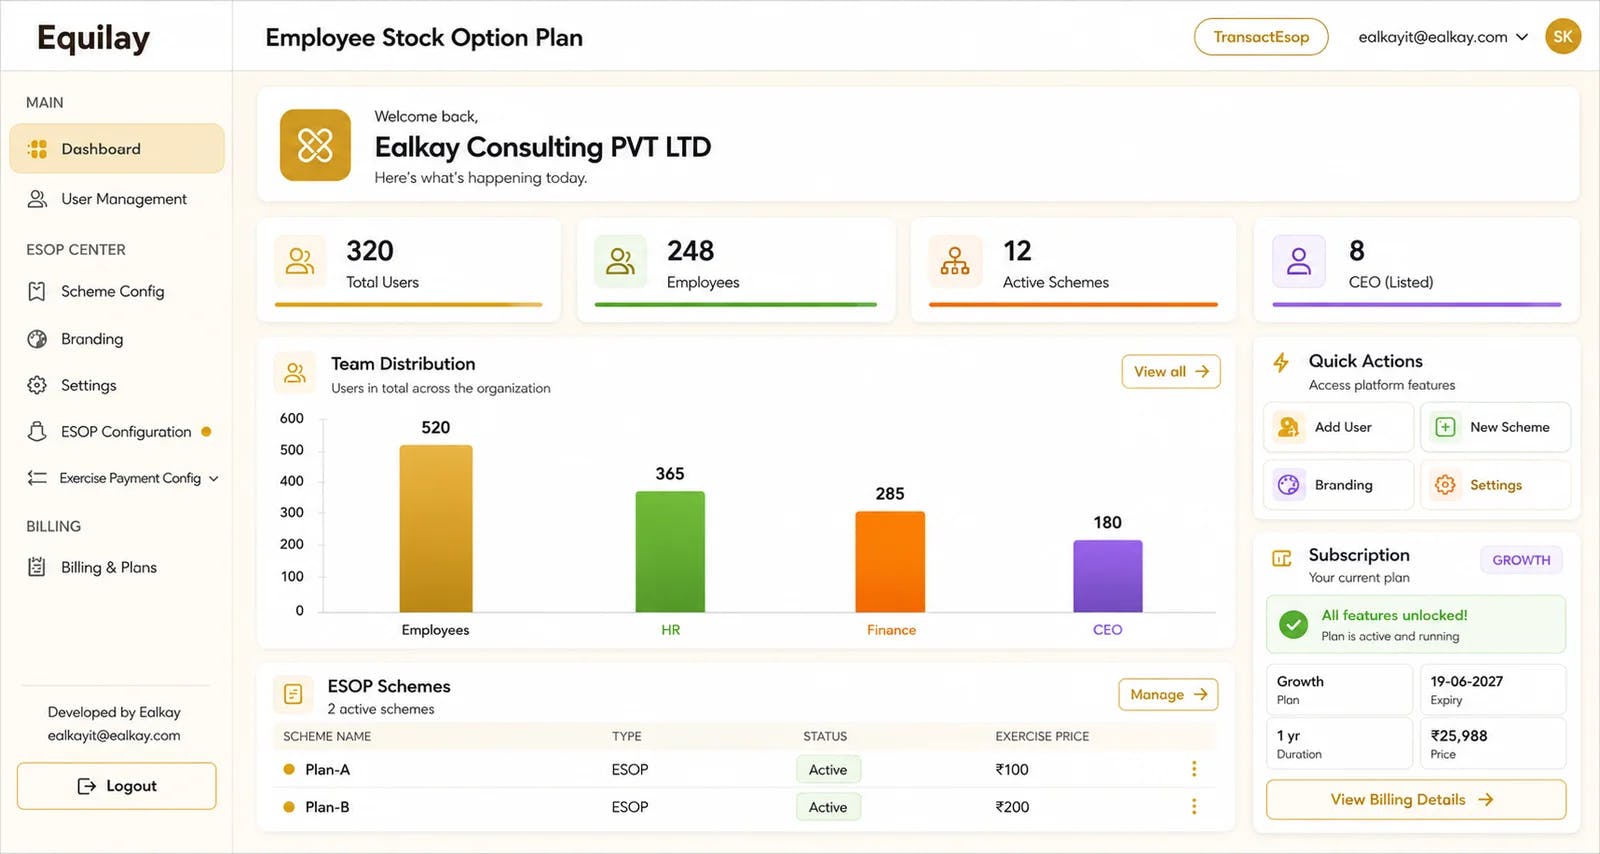Click Add User quick action
Image resolution: width=1600 pixels, height=854 pixels.
1339,427
